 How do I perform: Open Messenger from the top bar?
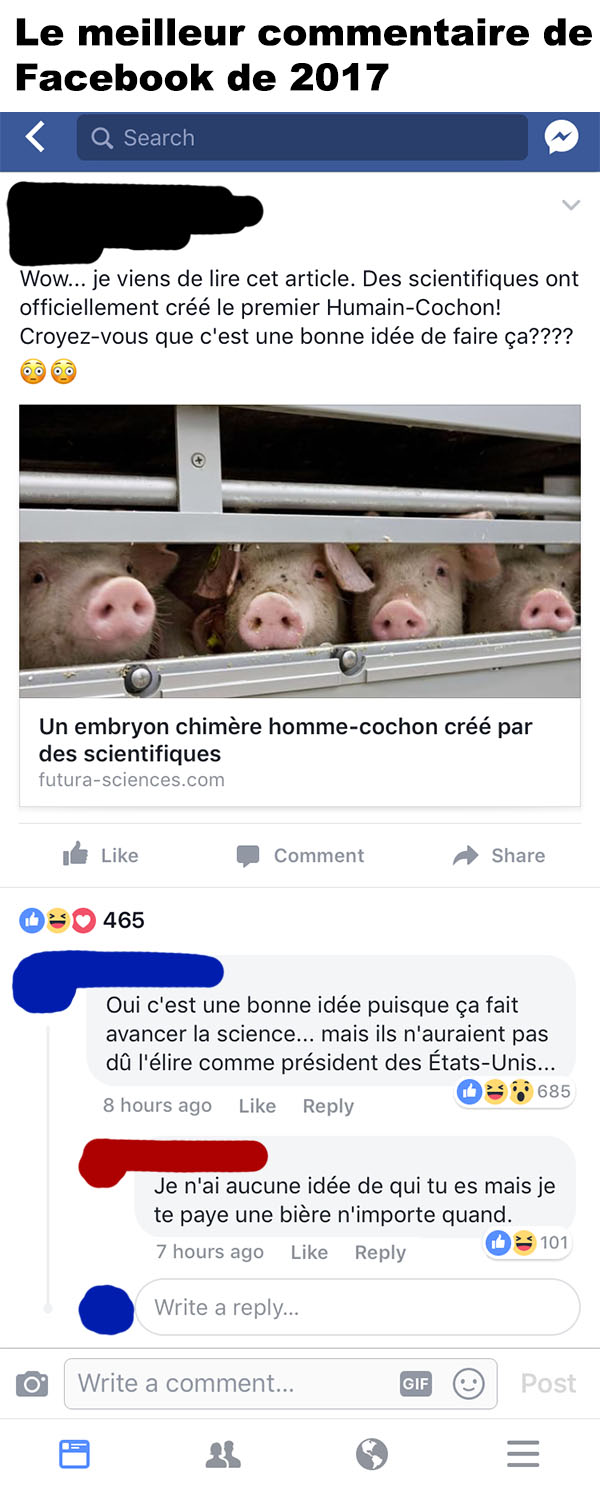(562, 137)
